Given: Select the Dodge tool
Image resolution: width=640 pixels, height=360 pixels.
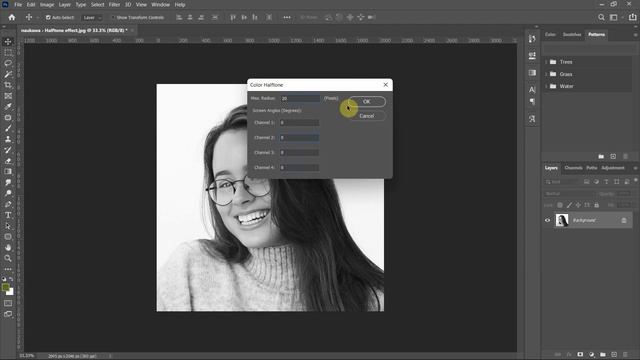Looking at the screenshot, I should pos(8,193).
